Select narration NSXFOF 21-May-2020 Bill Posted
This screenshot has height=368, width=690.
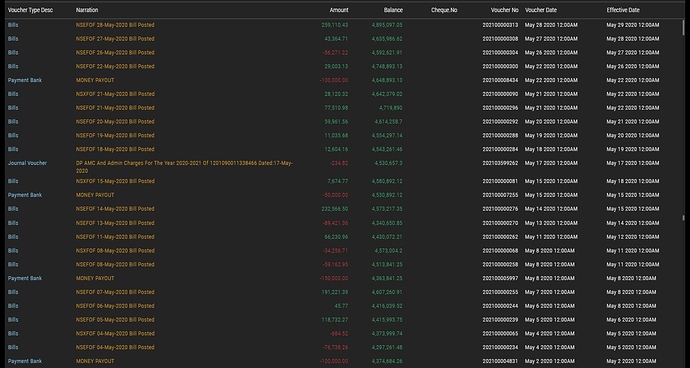[115, 94]
